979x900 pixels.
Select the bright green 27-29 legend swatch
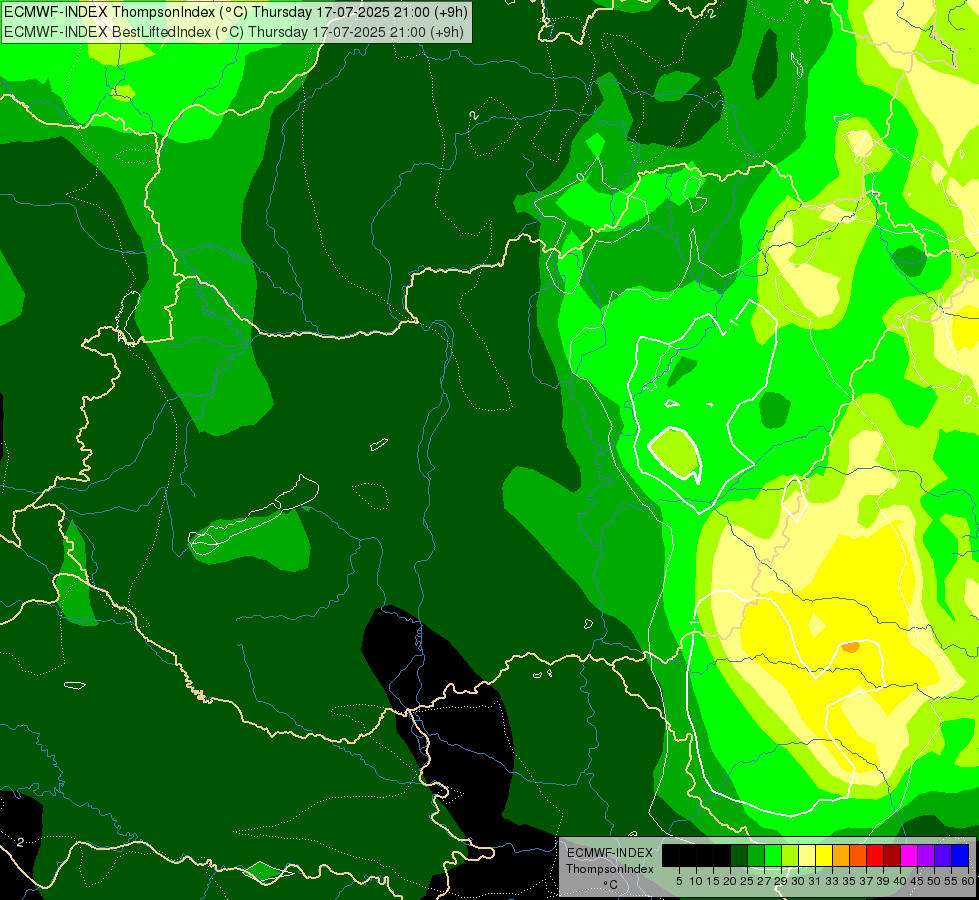(x=773, y=855)
